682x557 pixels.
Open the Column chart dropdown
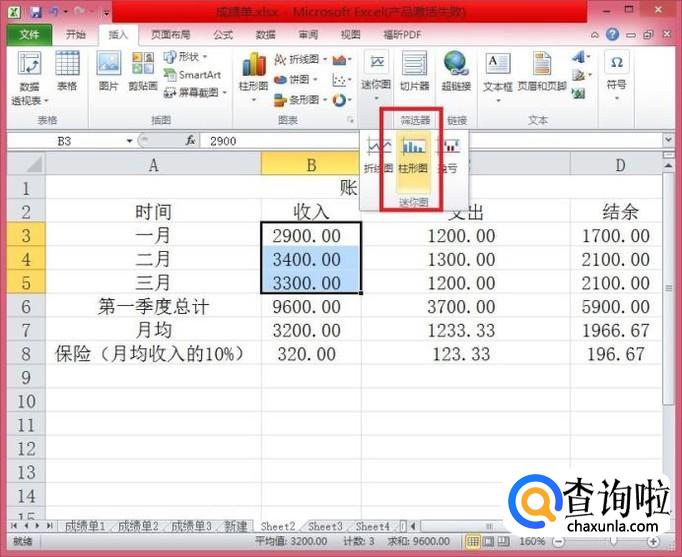pyautogui.click(x=254, y=77)
